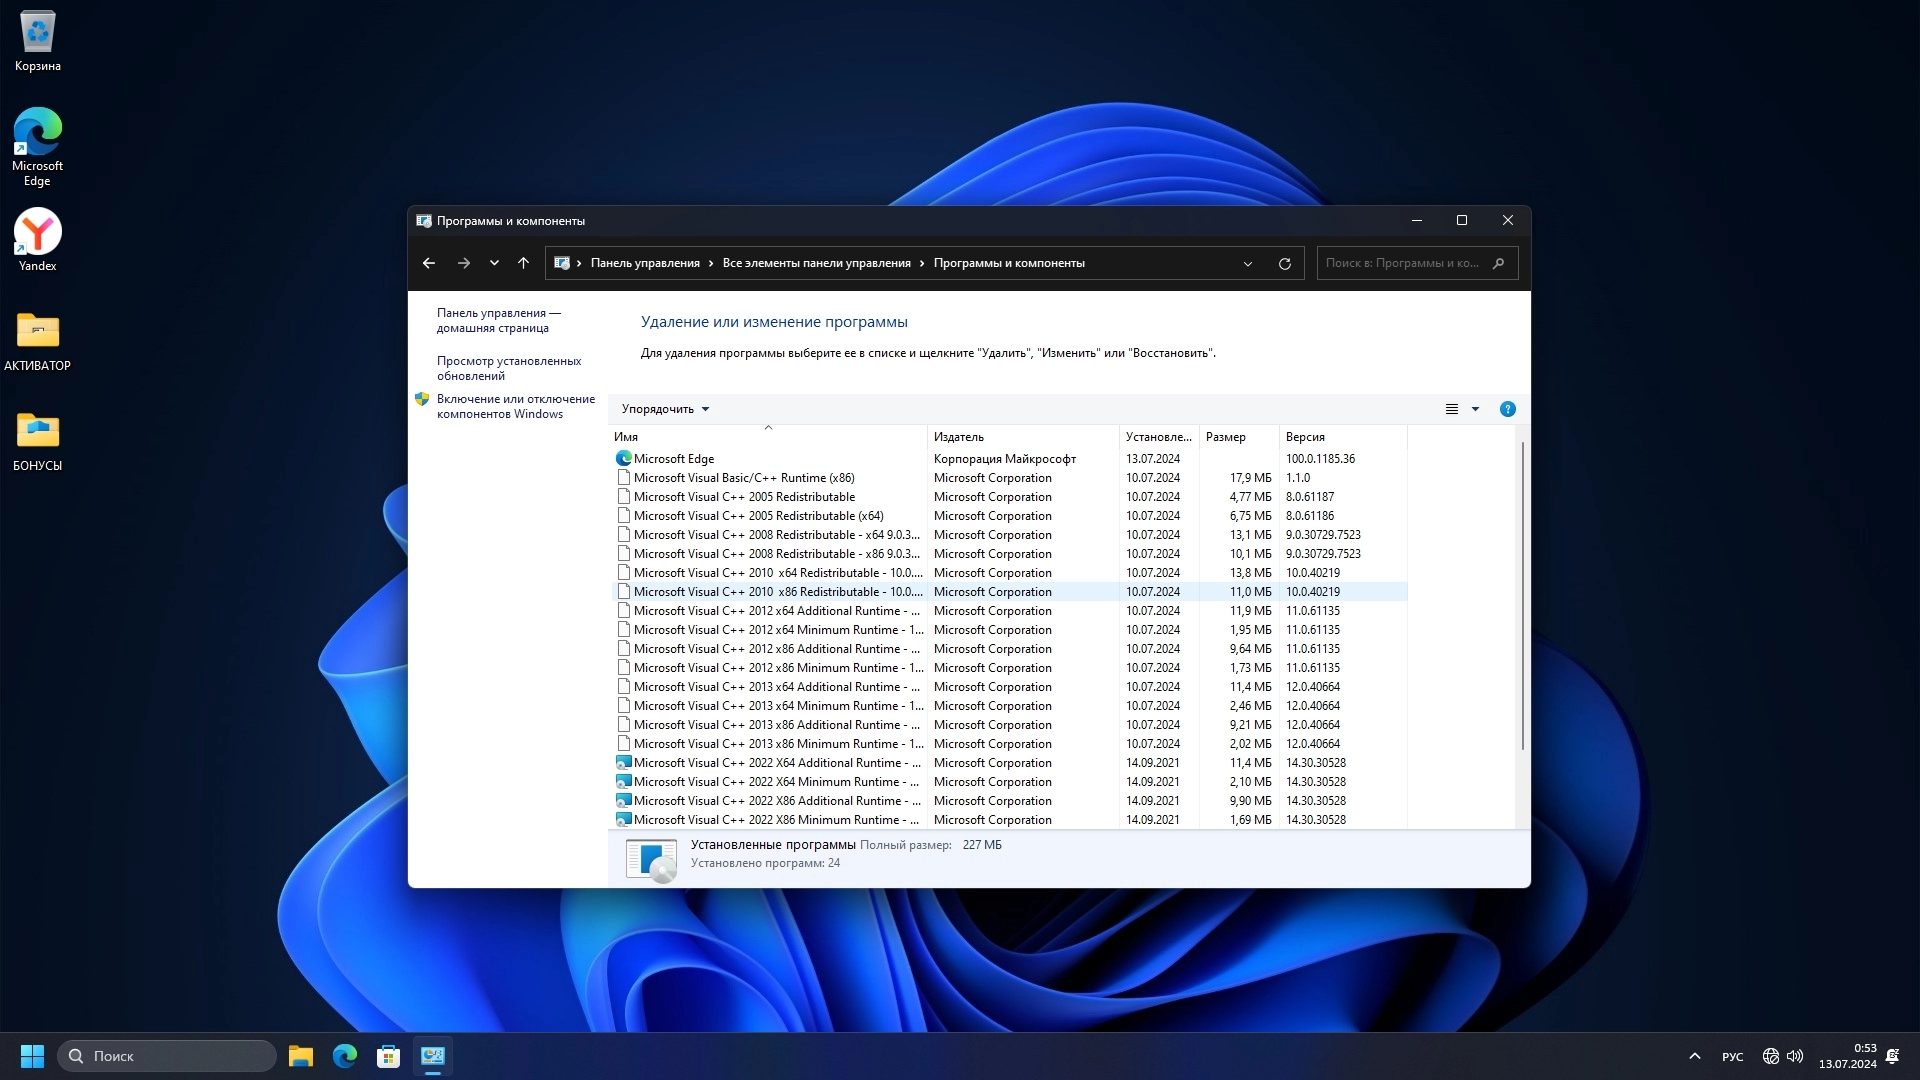The width and height of the screenshot is (1920, 1080).
Task: Open File Explorer from taskbar
Action: coord(301,1056)
